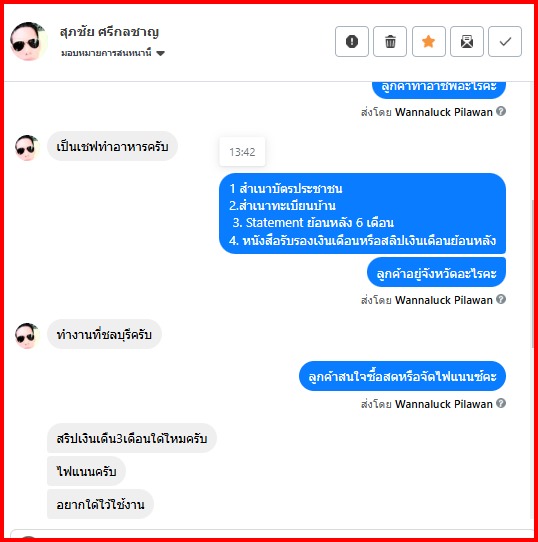Delete conversation with the trash icon
538x542 pixels.
[390, 41]
